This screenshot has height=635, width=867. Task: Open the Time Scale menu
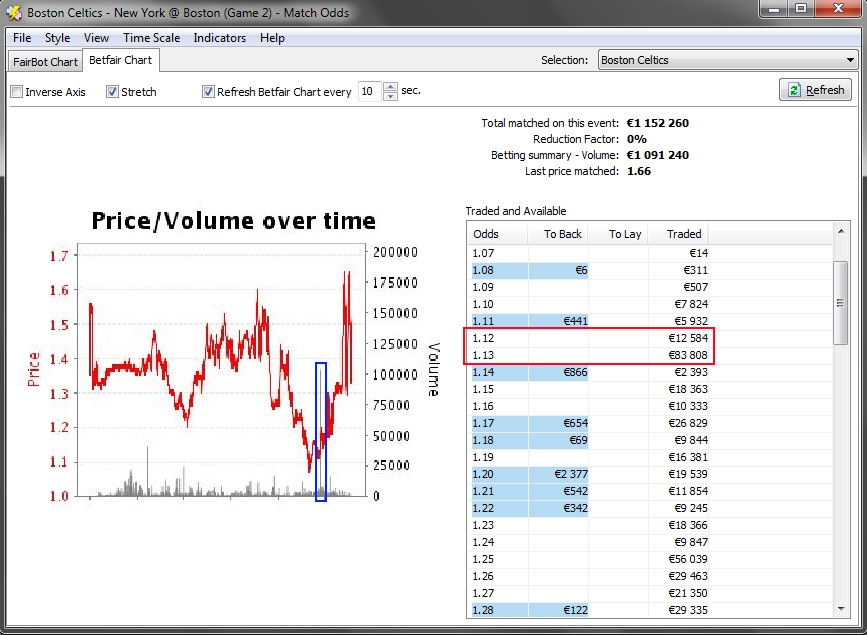pyautogui.click(x=152, y=38)
